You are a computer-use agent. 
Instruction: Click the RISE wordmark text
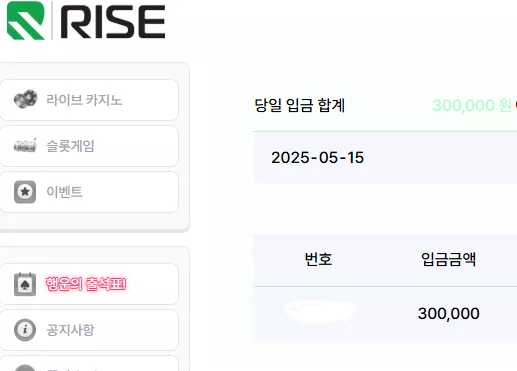point(113,22)
